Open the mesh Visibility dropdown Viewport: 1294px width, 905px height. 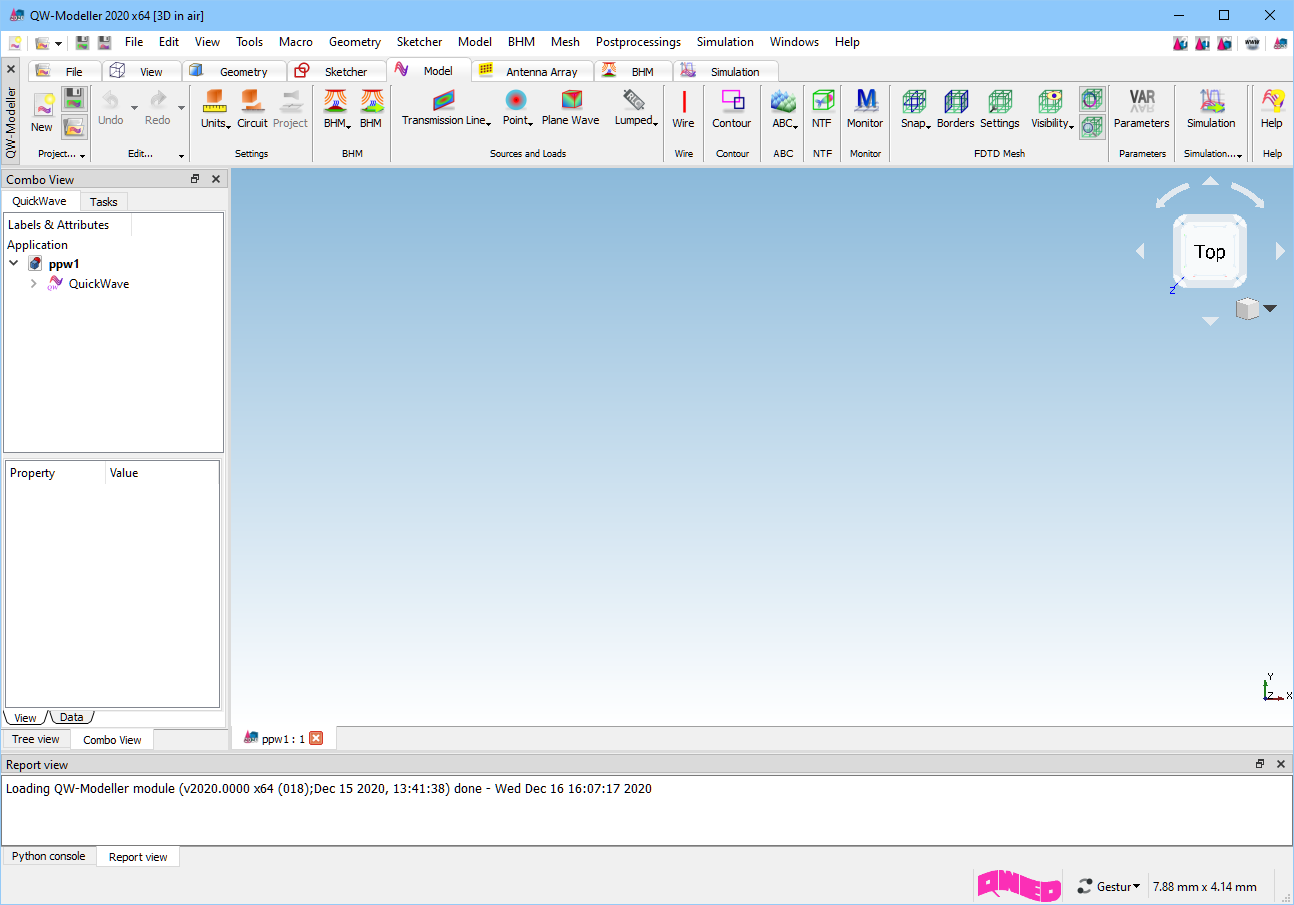point(1052,110)
